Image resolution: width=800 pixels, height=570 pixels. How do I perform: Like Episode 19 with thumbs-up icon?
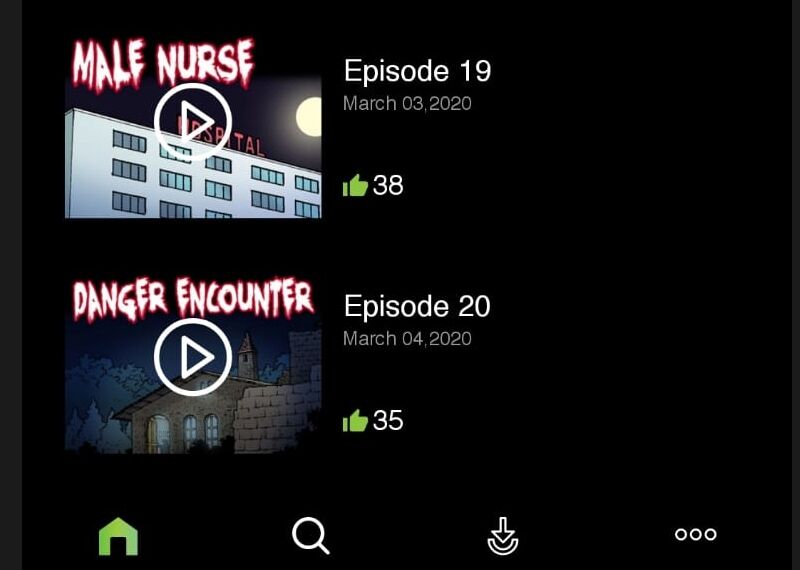[355, 185]
